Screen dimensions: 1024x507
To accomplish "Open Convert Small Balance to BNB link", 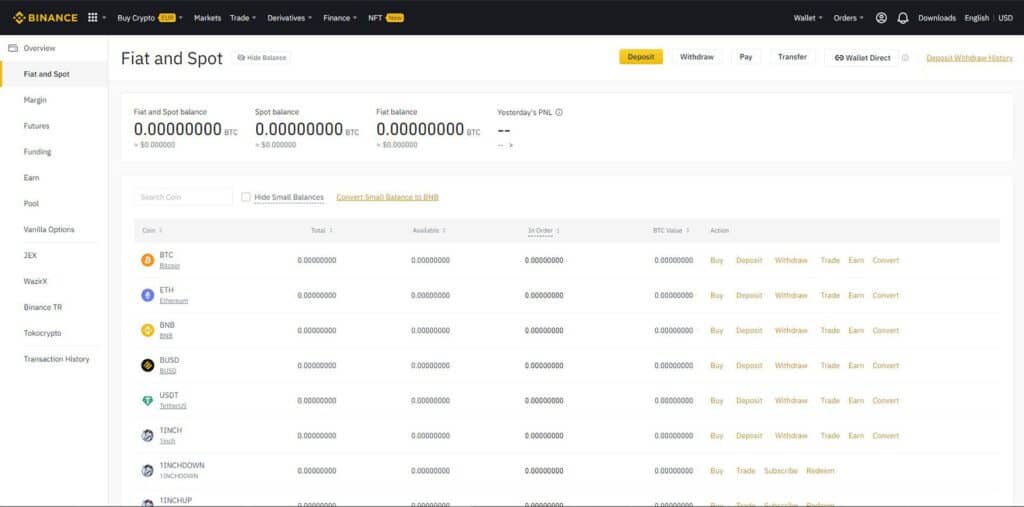I will click(x=387, y=197).
